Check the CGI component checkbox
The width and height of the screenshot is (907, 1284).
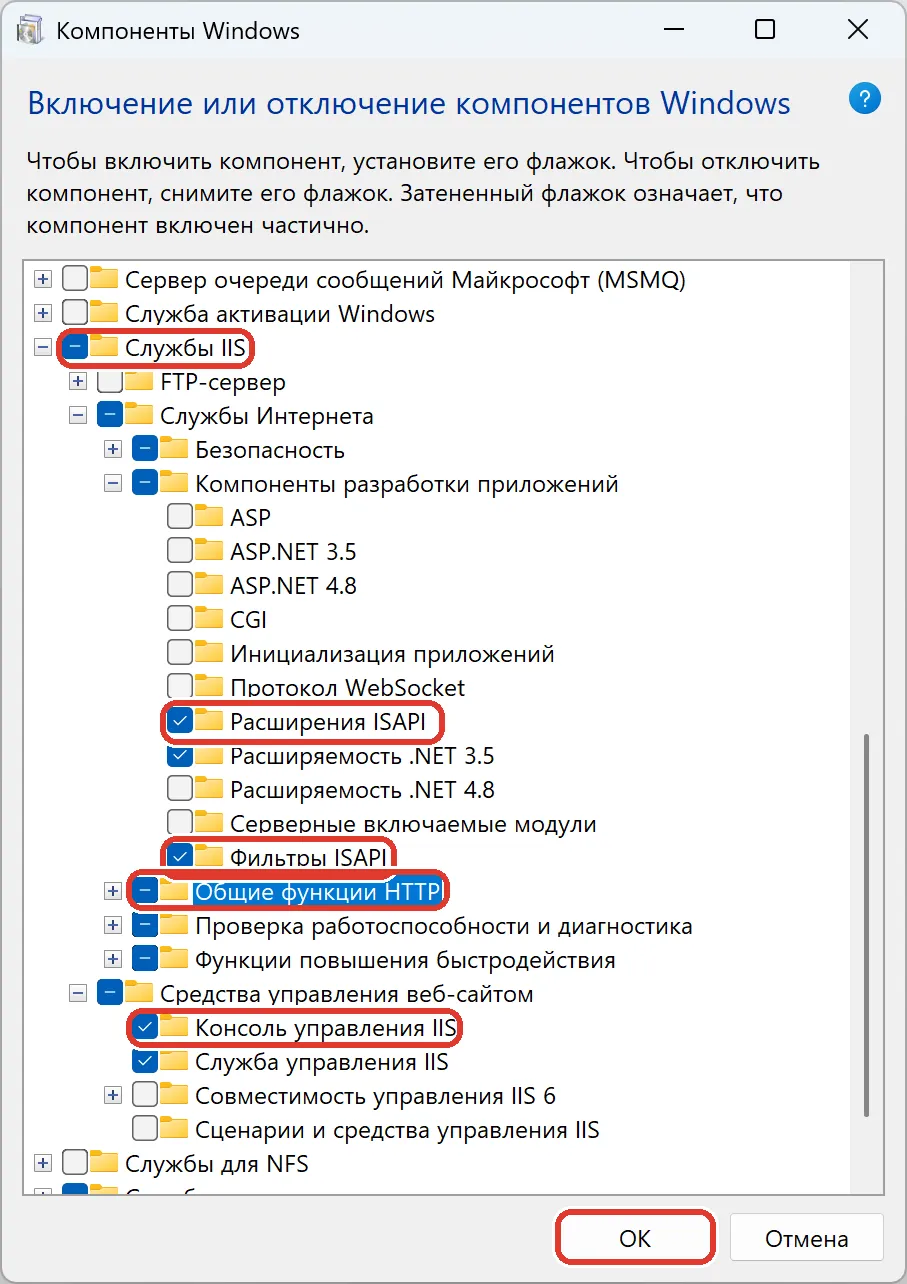click(x=180, y=619)
